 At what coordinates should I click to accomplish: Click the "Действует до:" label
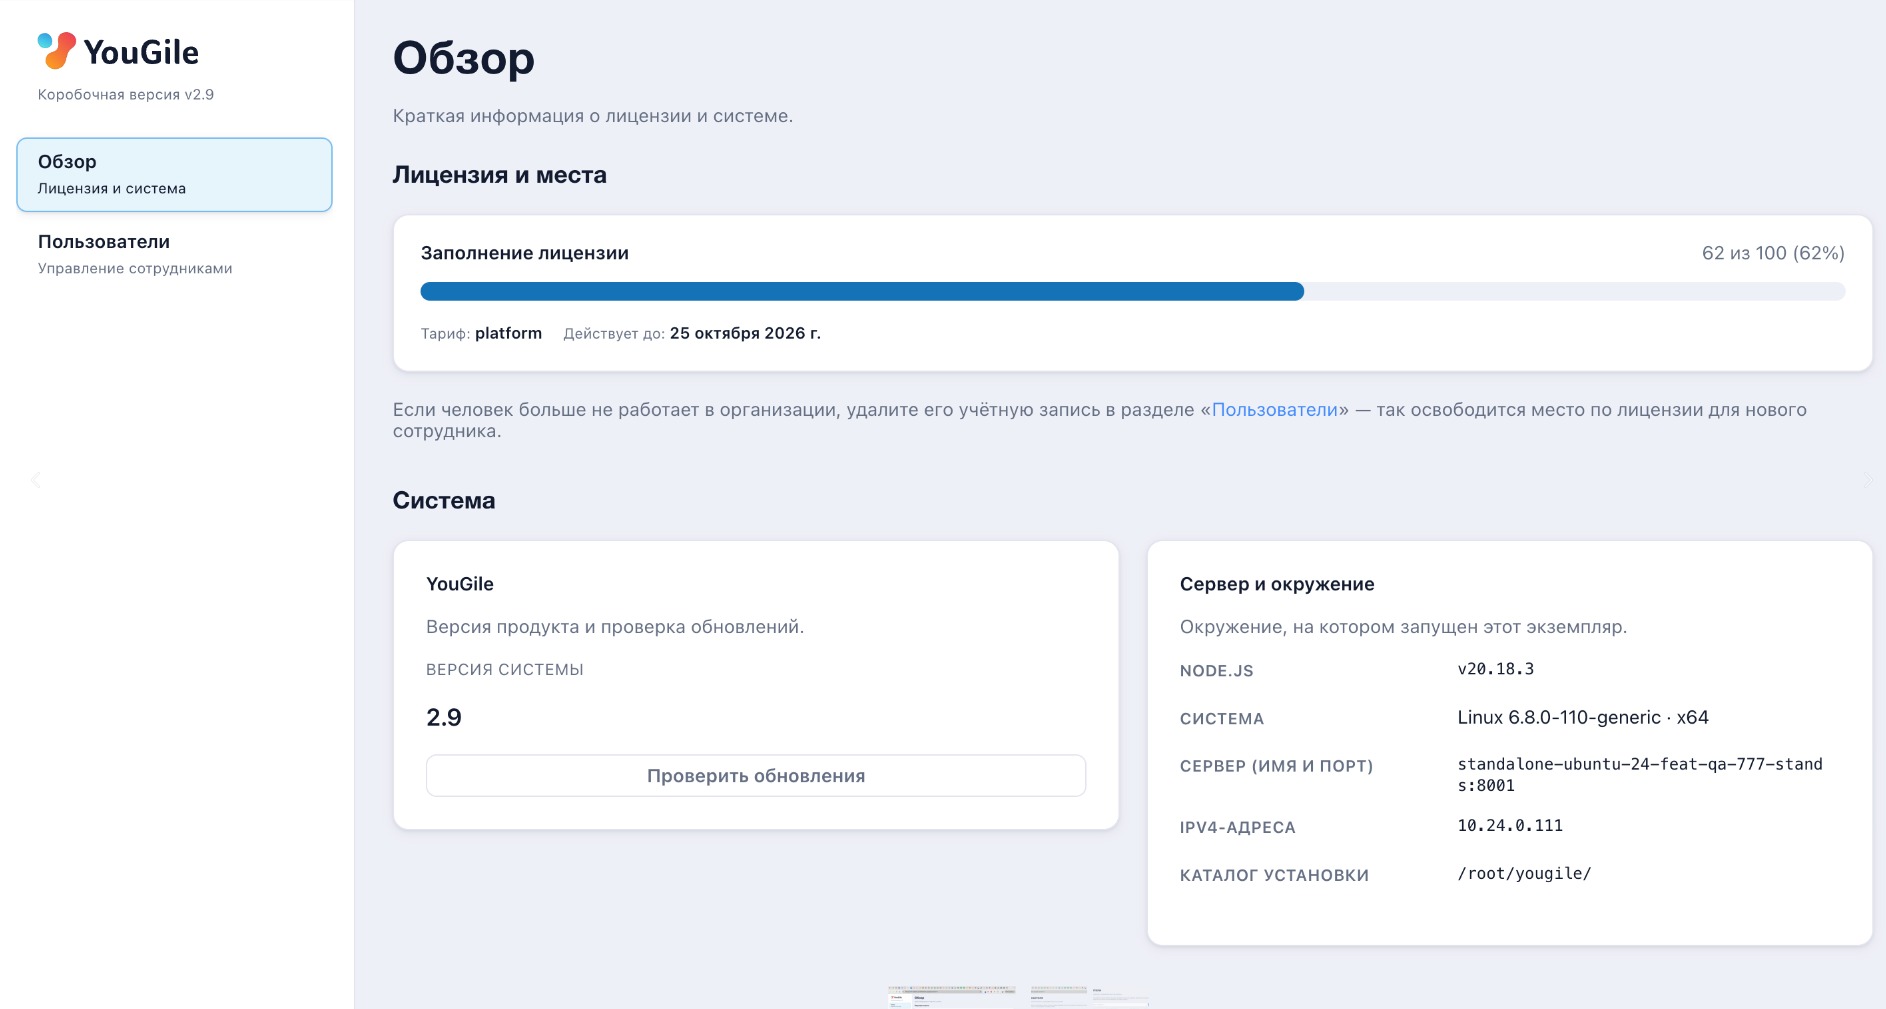(x=614, y=334)
